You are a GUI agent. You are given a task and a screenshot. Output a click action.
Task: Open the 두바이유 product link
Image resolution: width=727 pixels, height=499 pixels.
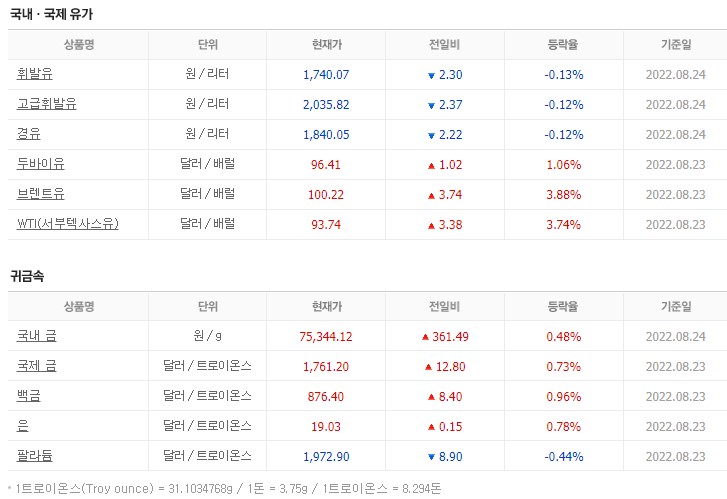pos(40,164)
